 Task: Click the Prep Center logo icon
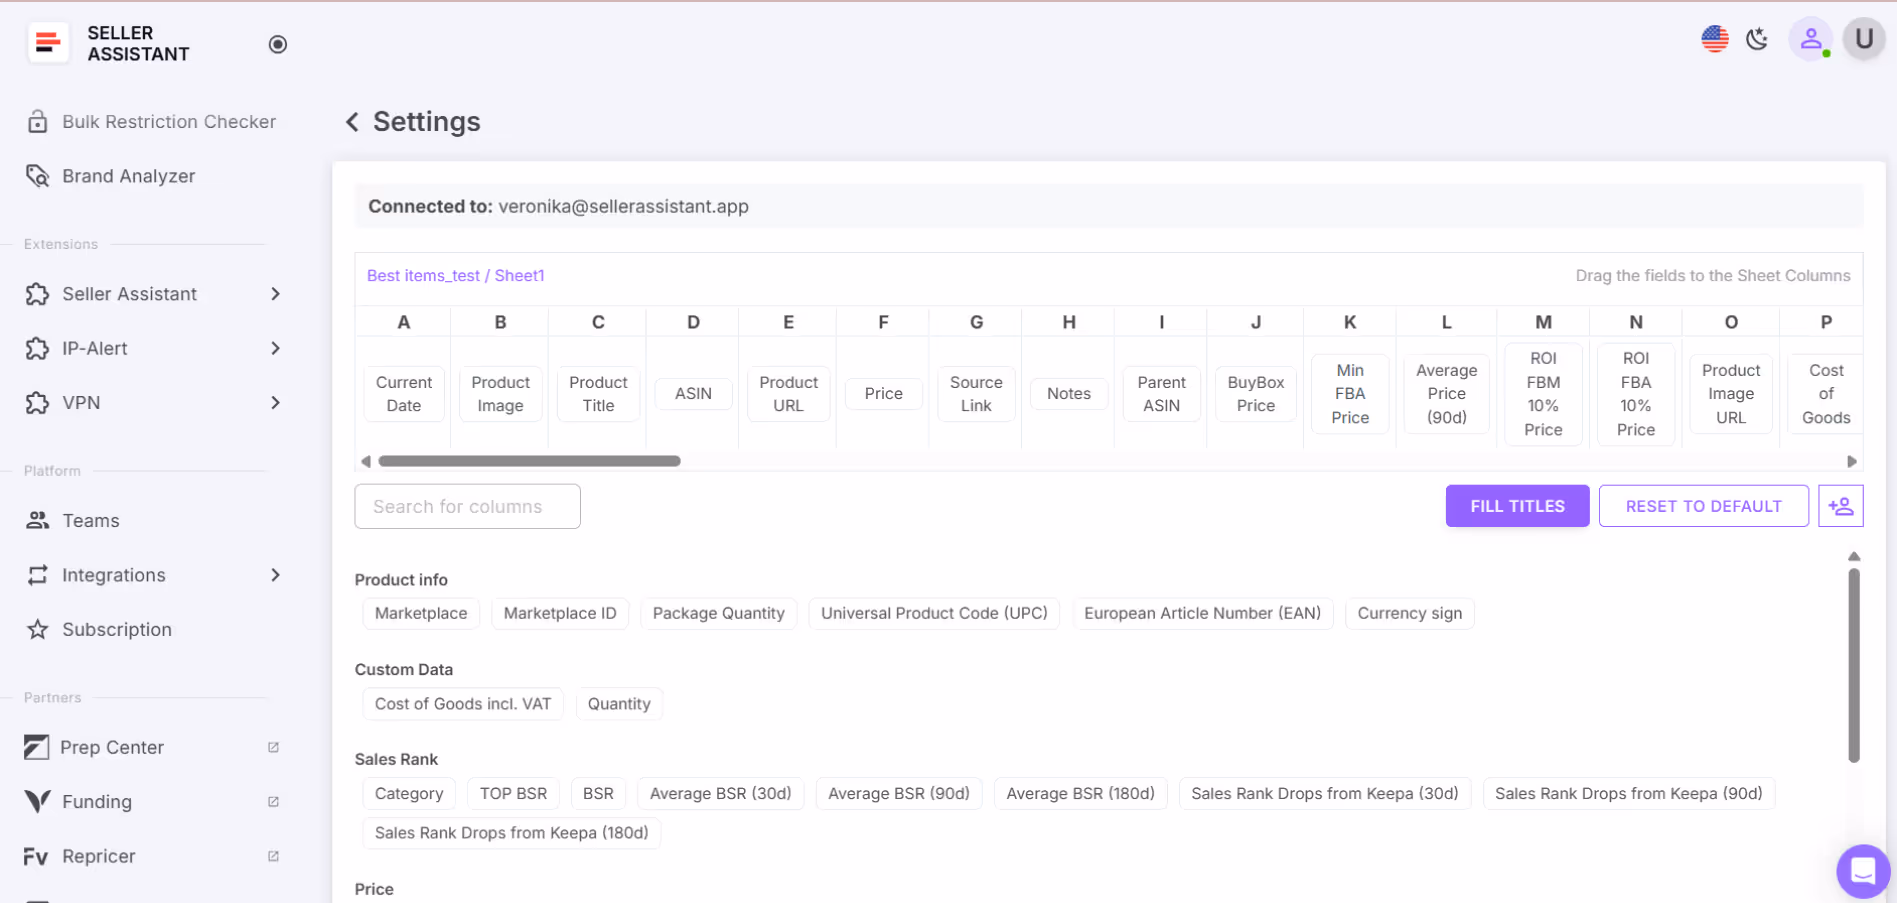click(x=37, y=747)
